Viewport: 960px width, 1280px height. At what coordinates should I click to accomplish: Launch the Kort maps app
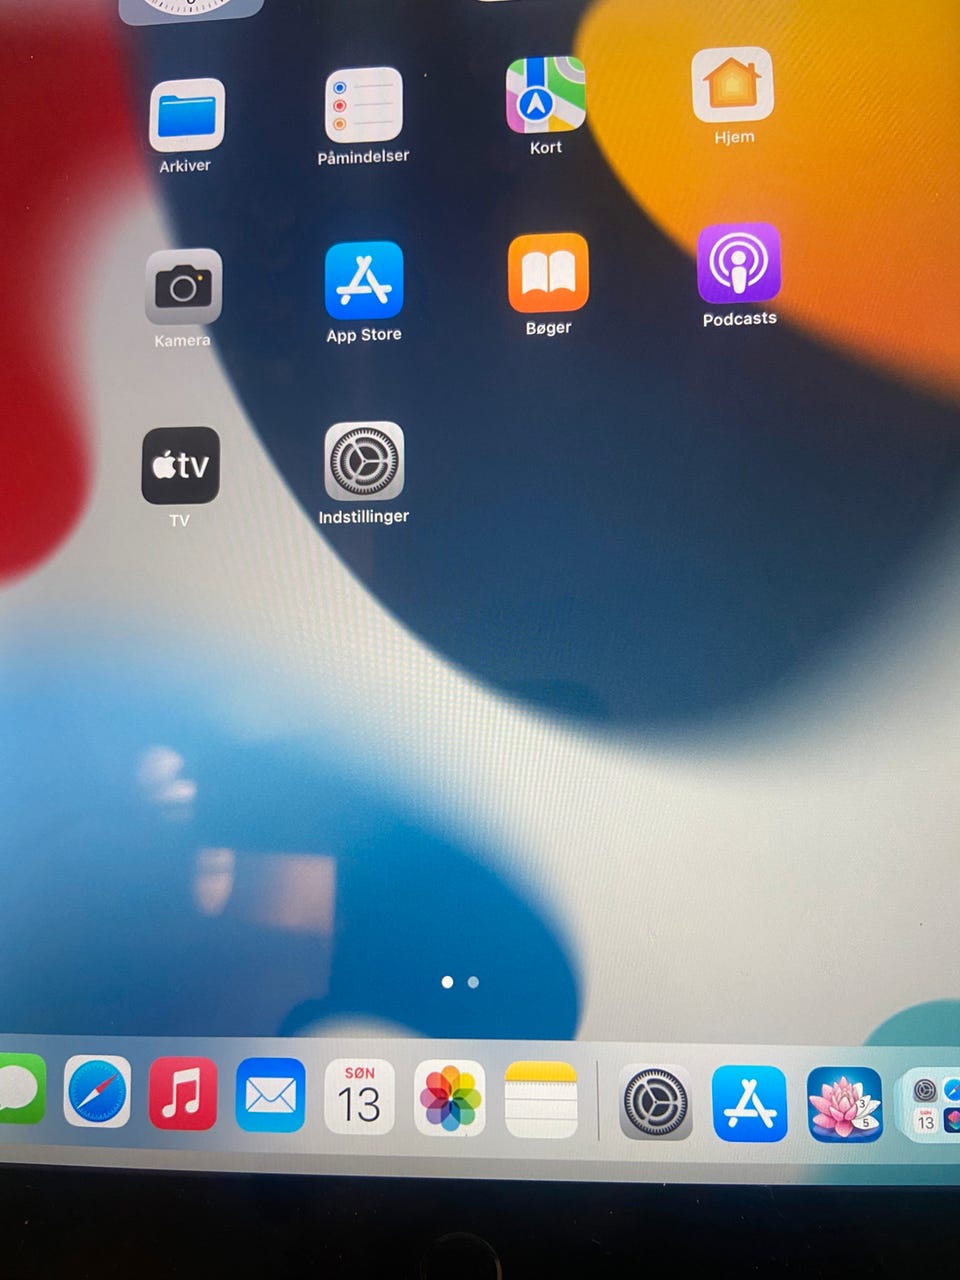[546, 95]
